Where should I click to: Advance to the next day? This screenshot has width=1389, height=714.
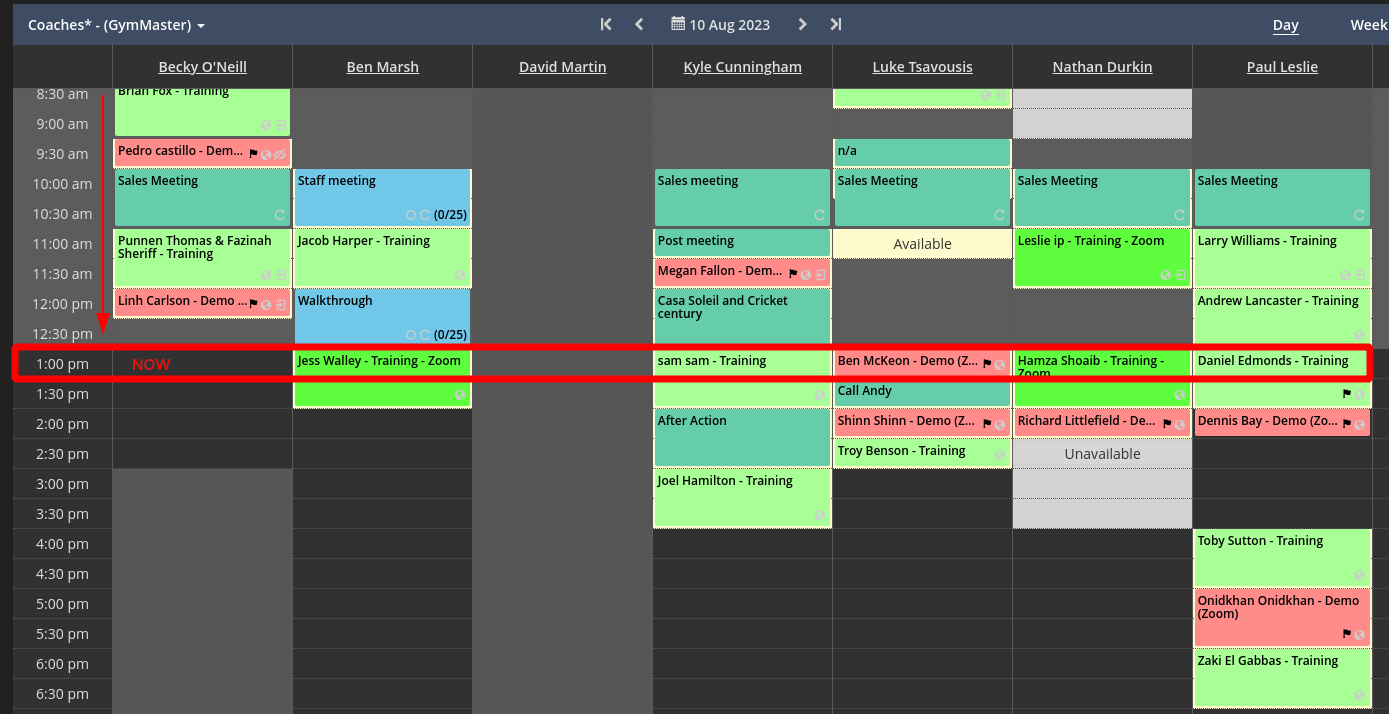pos(802,24)
